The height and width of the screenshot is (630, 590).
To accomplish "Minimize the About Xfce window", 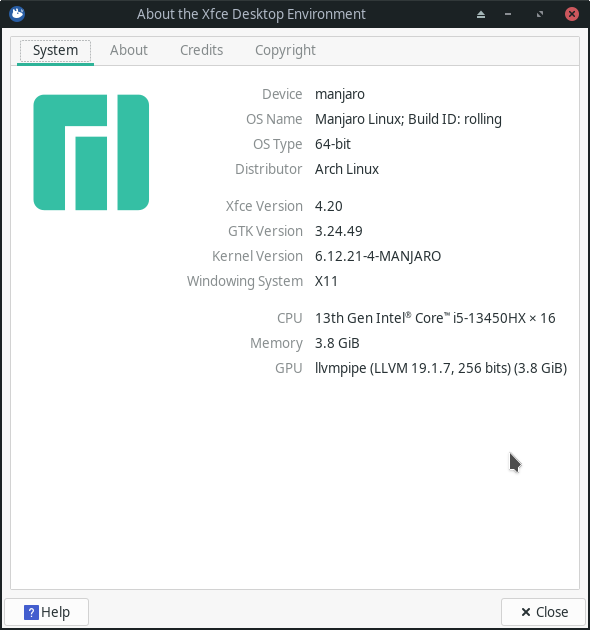I will [508, 14].
